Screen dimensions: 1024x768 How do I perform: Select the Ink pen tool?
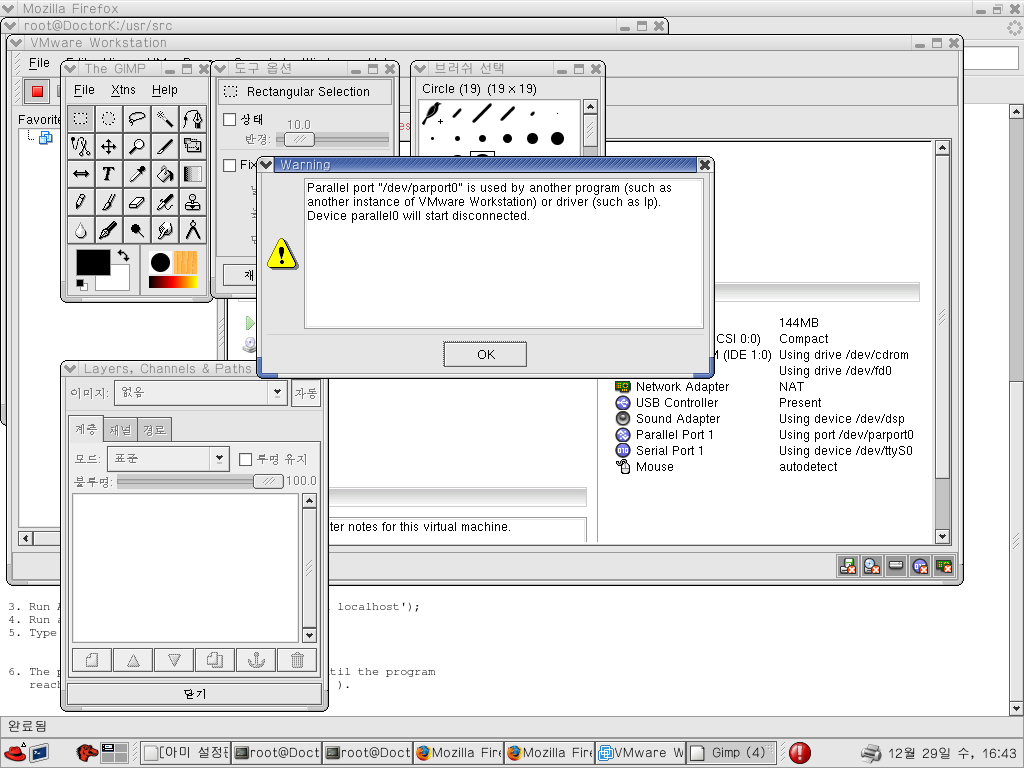click(108, 230)
